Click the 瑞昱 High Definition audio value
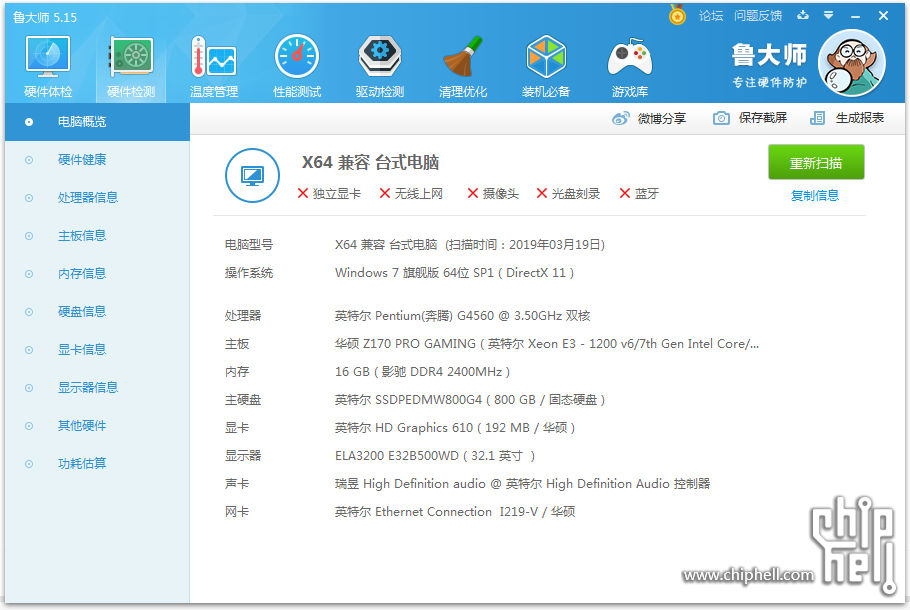Image resolution: width=910 pixels, height=610 pixels. [x=522, y=483]
